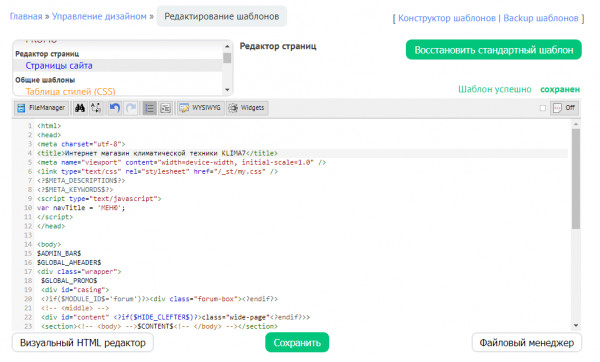Viewport: 600px width, 362px height.
Task: Open Backup шаблонов link
Action: click(x=541, y=18)
